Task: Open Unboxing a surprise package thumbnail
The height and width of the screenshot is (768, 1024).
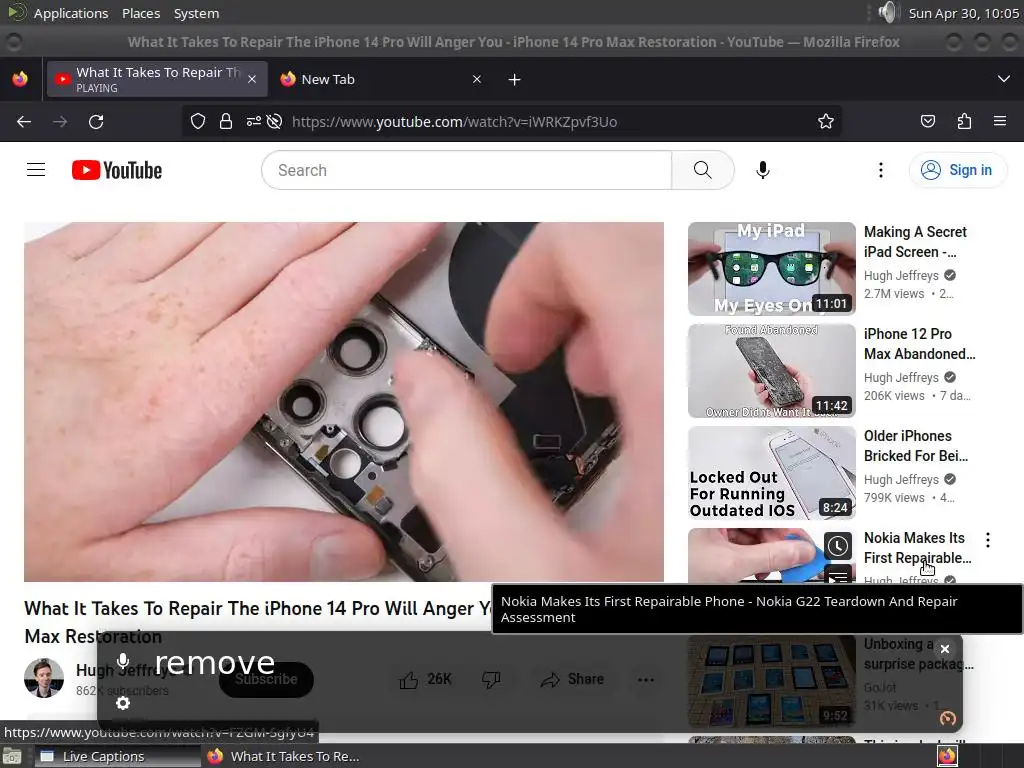Action: pos(771,680)
